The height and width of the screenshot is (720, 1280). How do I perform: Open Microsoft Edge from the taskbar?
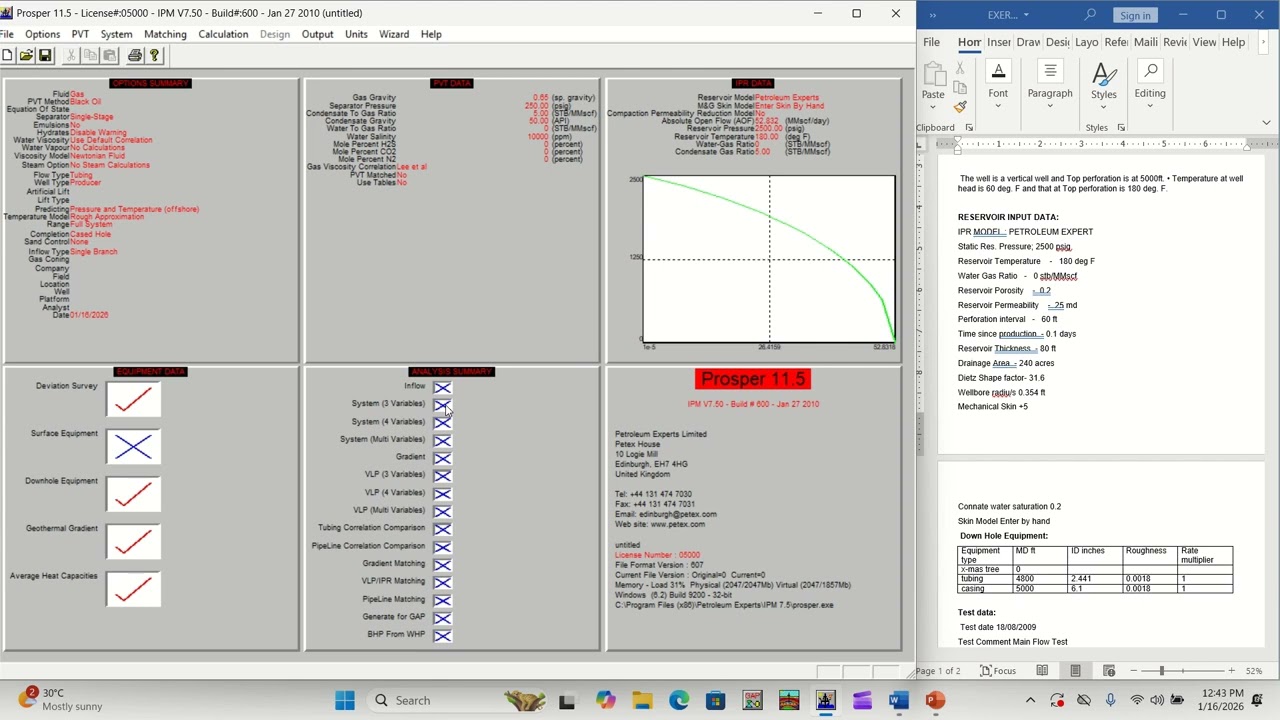point(679,700)
